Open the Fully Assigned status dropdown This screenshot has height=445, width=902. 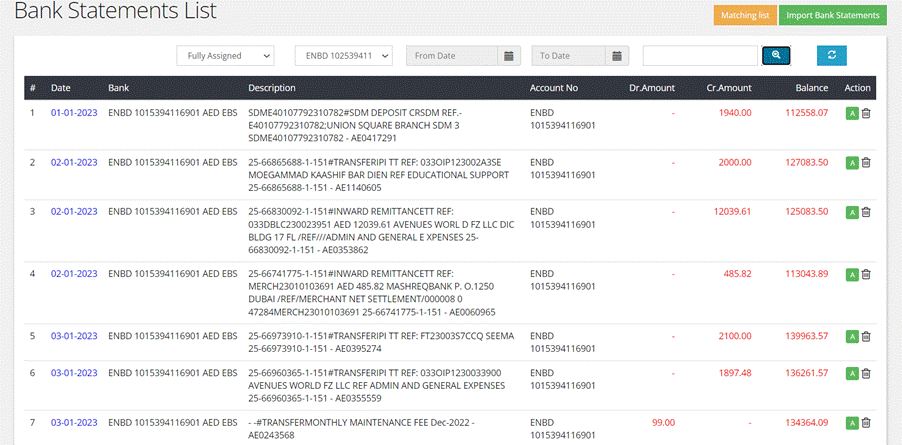(225, 56)
